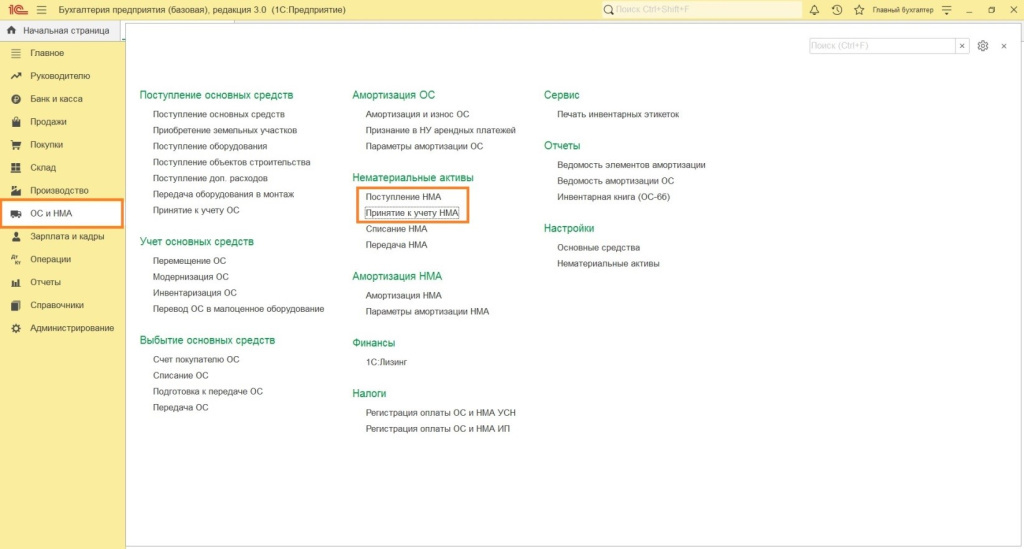Open history clock icon

[837, 10]
